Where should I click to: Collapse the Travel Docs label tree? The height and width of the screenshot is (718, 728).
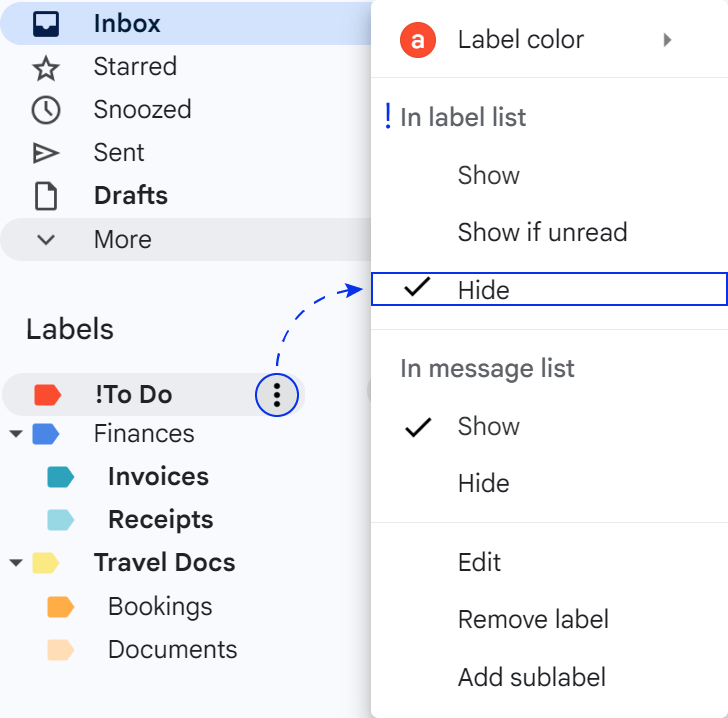16,563
